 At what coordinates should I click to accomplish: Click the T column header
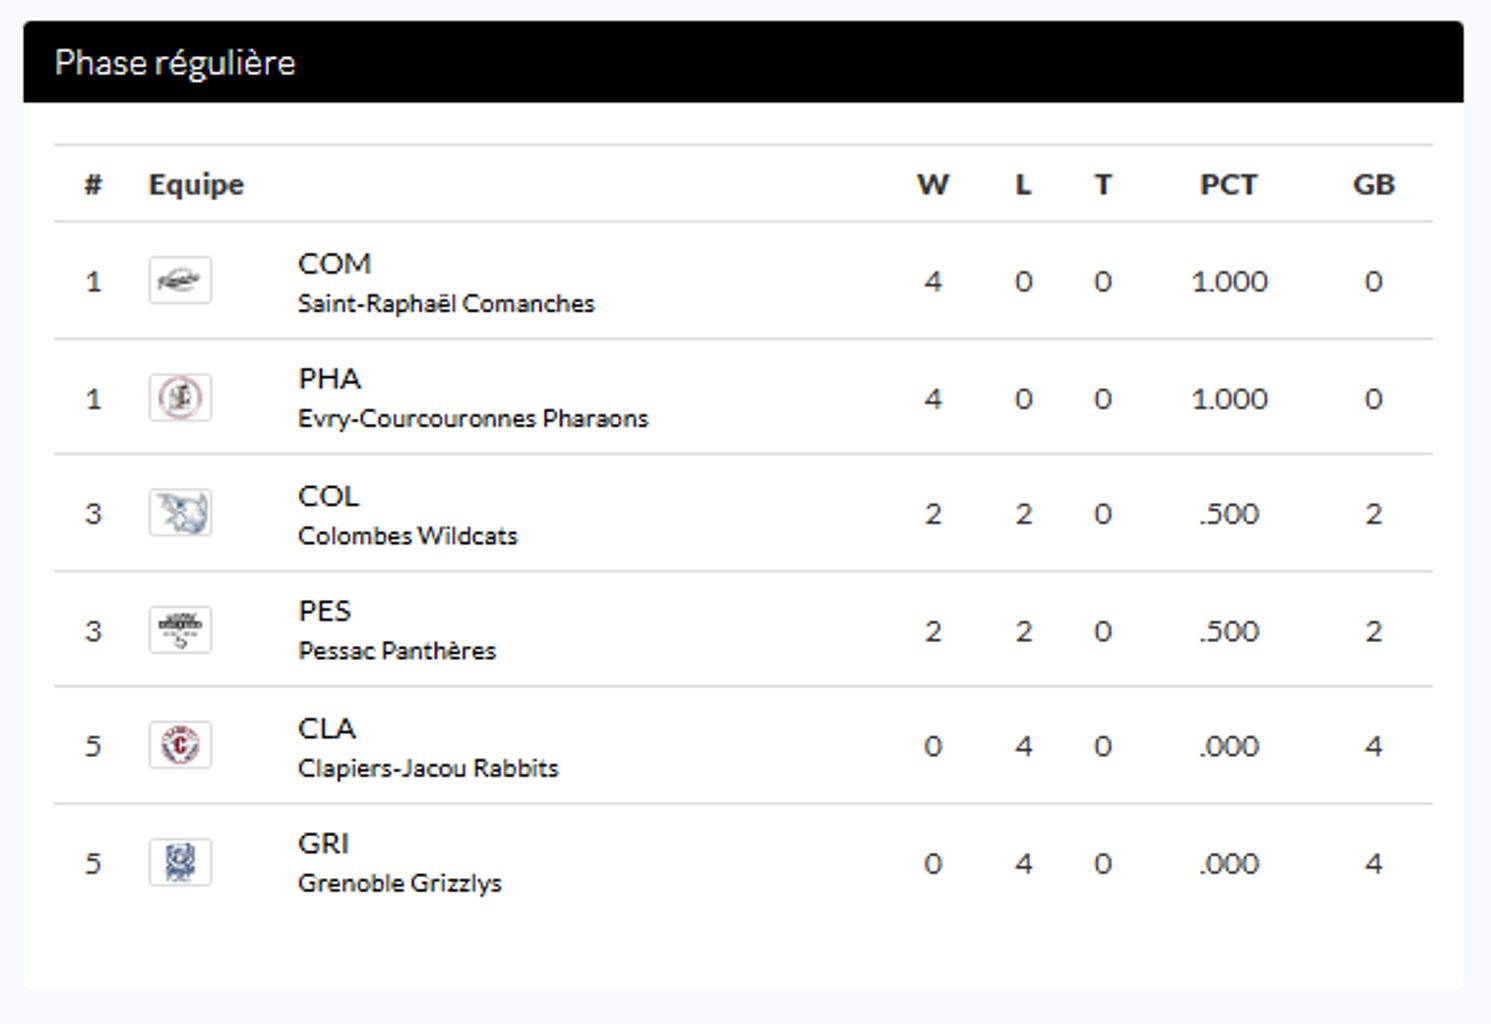click(x=1102, y=184)
